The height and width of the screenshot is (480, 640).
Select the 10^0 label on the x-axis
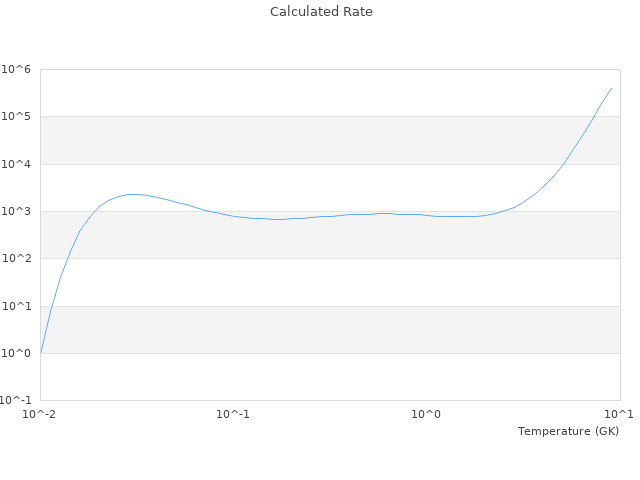[x=427, y=414]
